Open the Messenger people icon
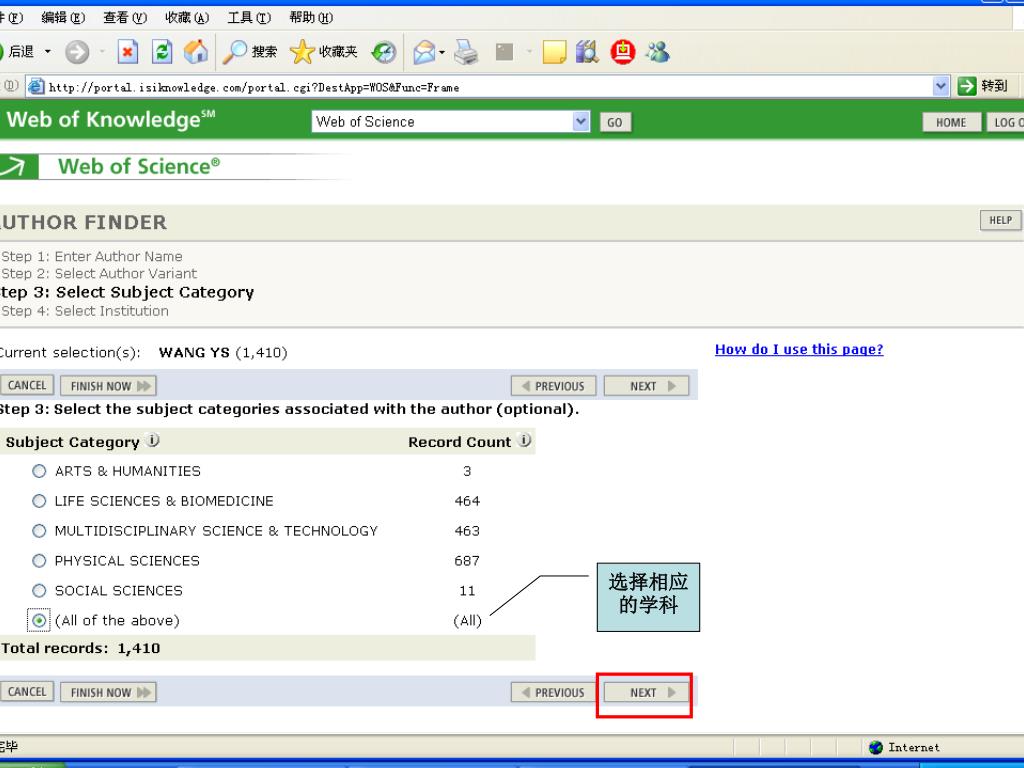Image resolution: width=1024 pixels, height=768 pixels. (x=658, y=52)
